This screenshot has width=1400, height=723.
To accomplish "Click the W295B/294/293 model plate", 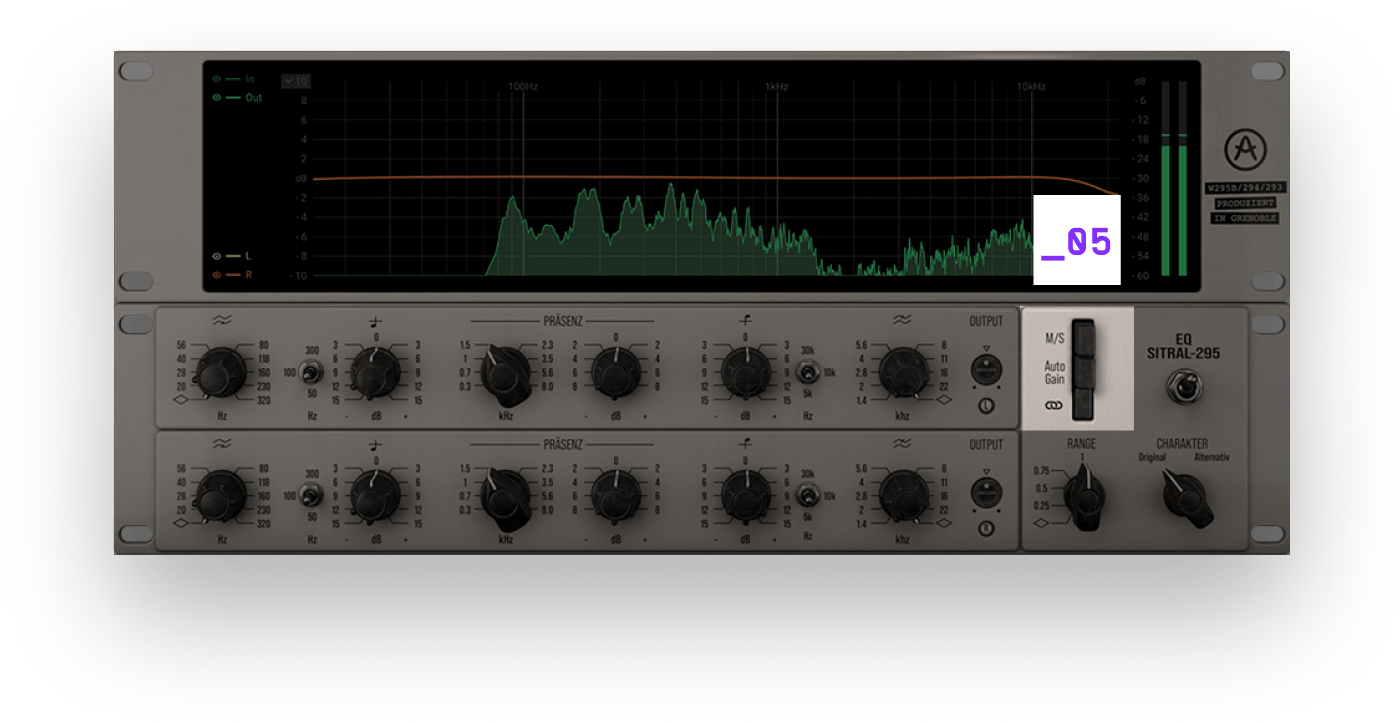I will coord(1245,188).
